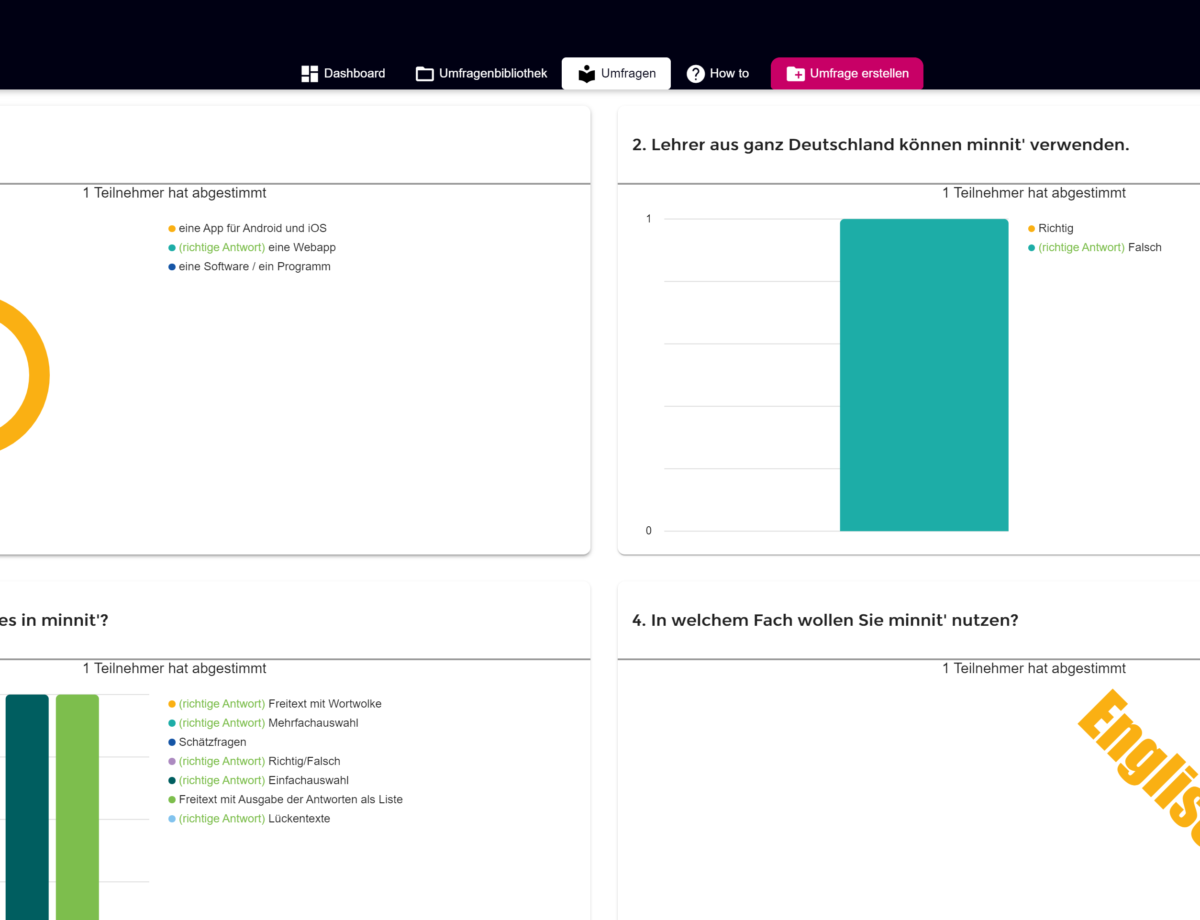Click the orange Richtig legend dot
This screenshot has width=1200, height=920.
[1032, 229]
